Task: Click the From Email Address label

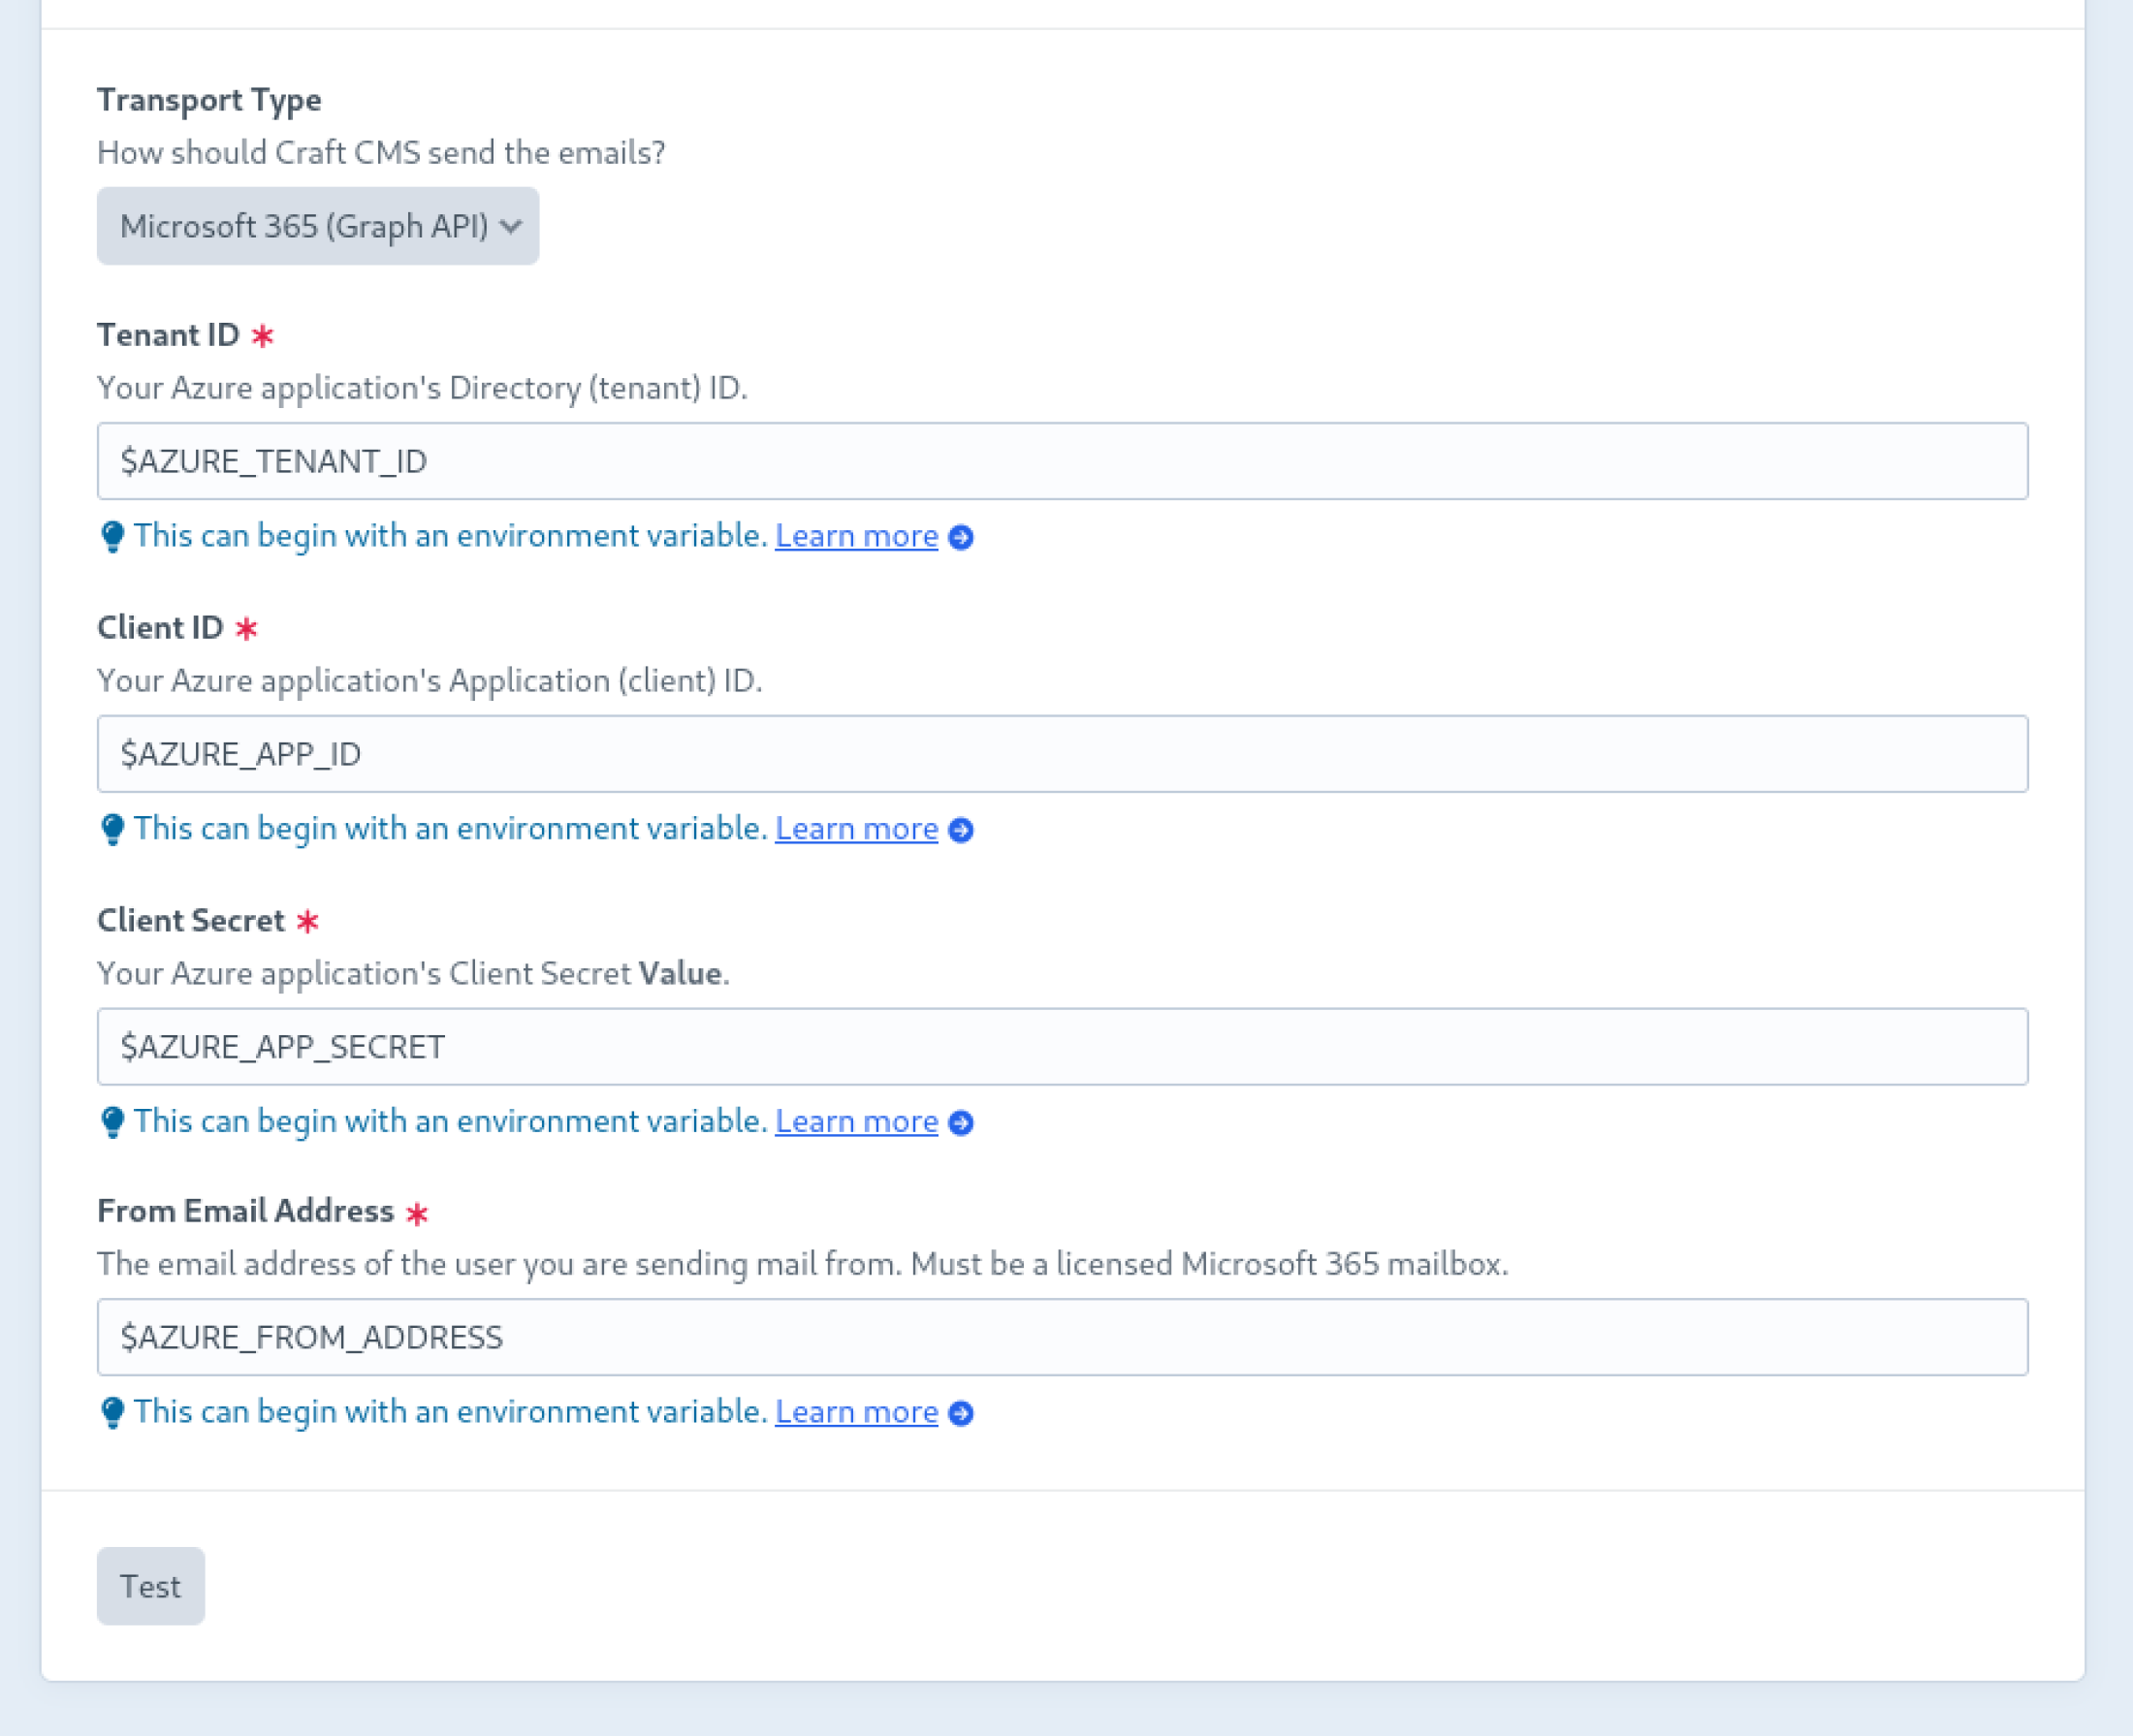Action: 245,1211
